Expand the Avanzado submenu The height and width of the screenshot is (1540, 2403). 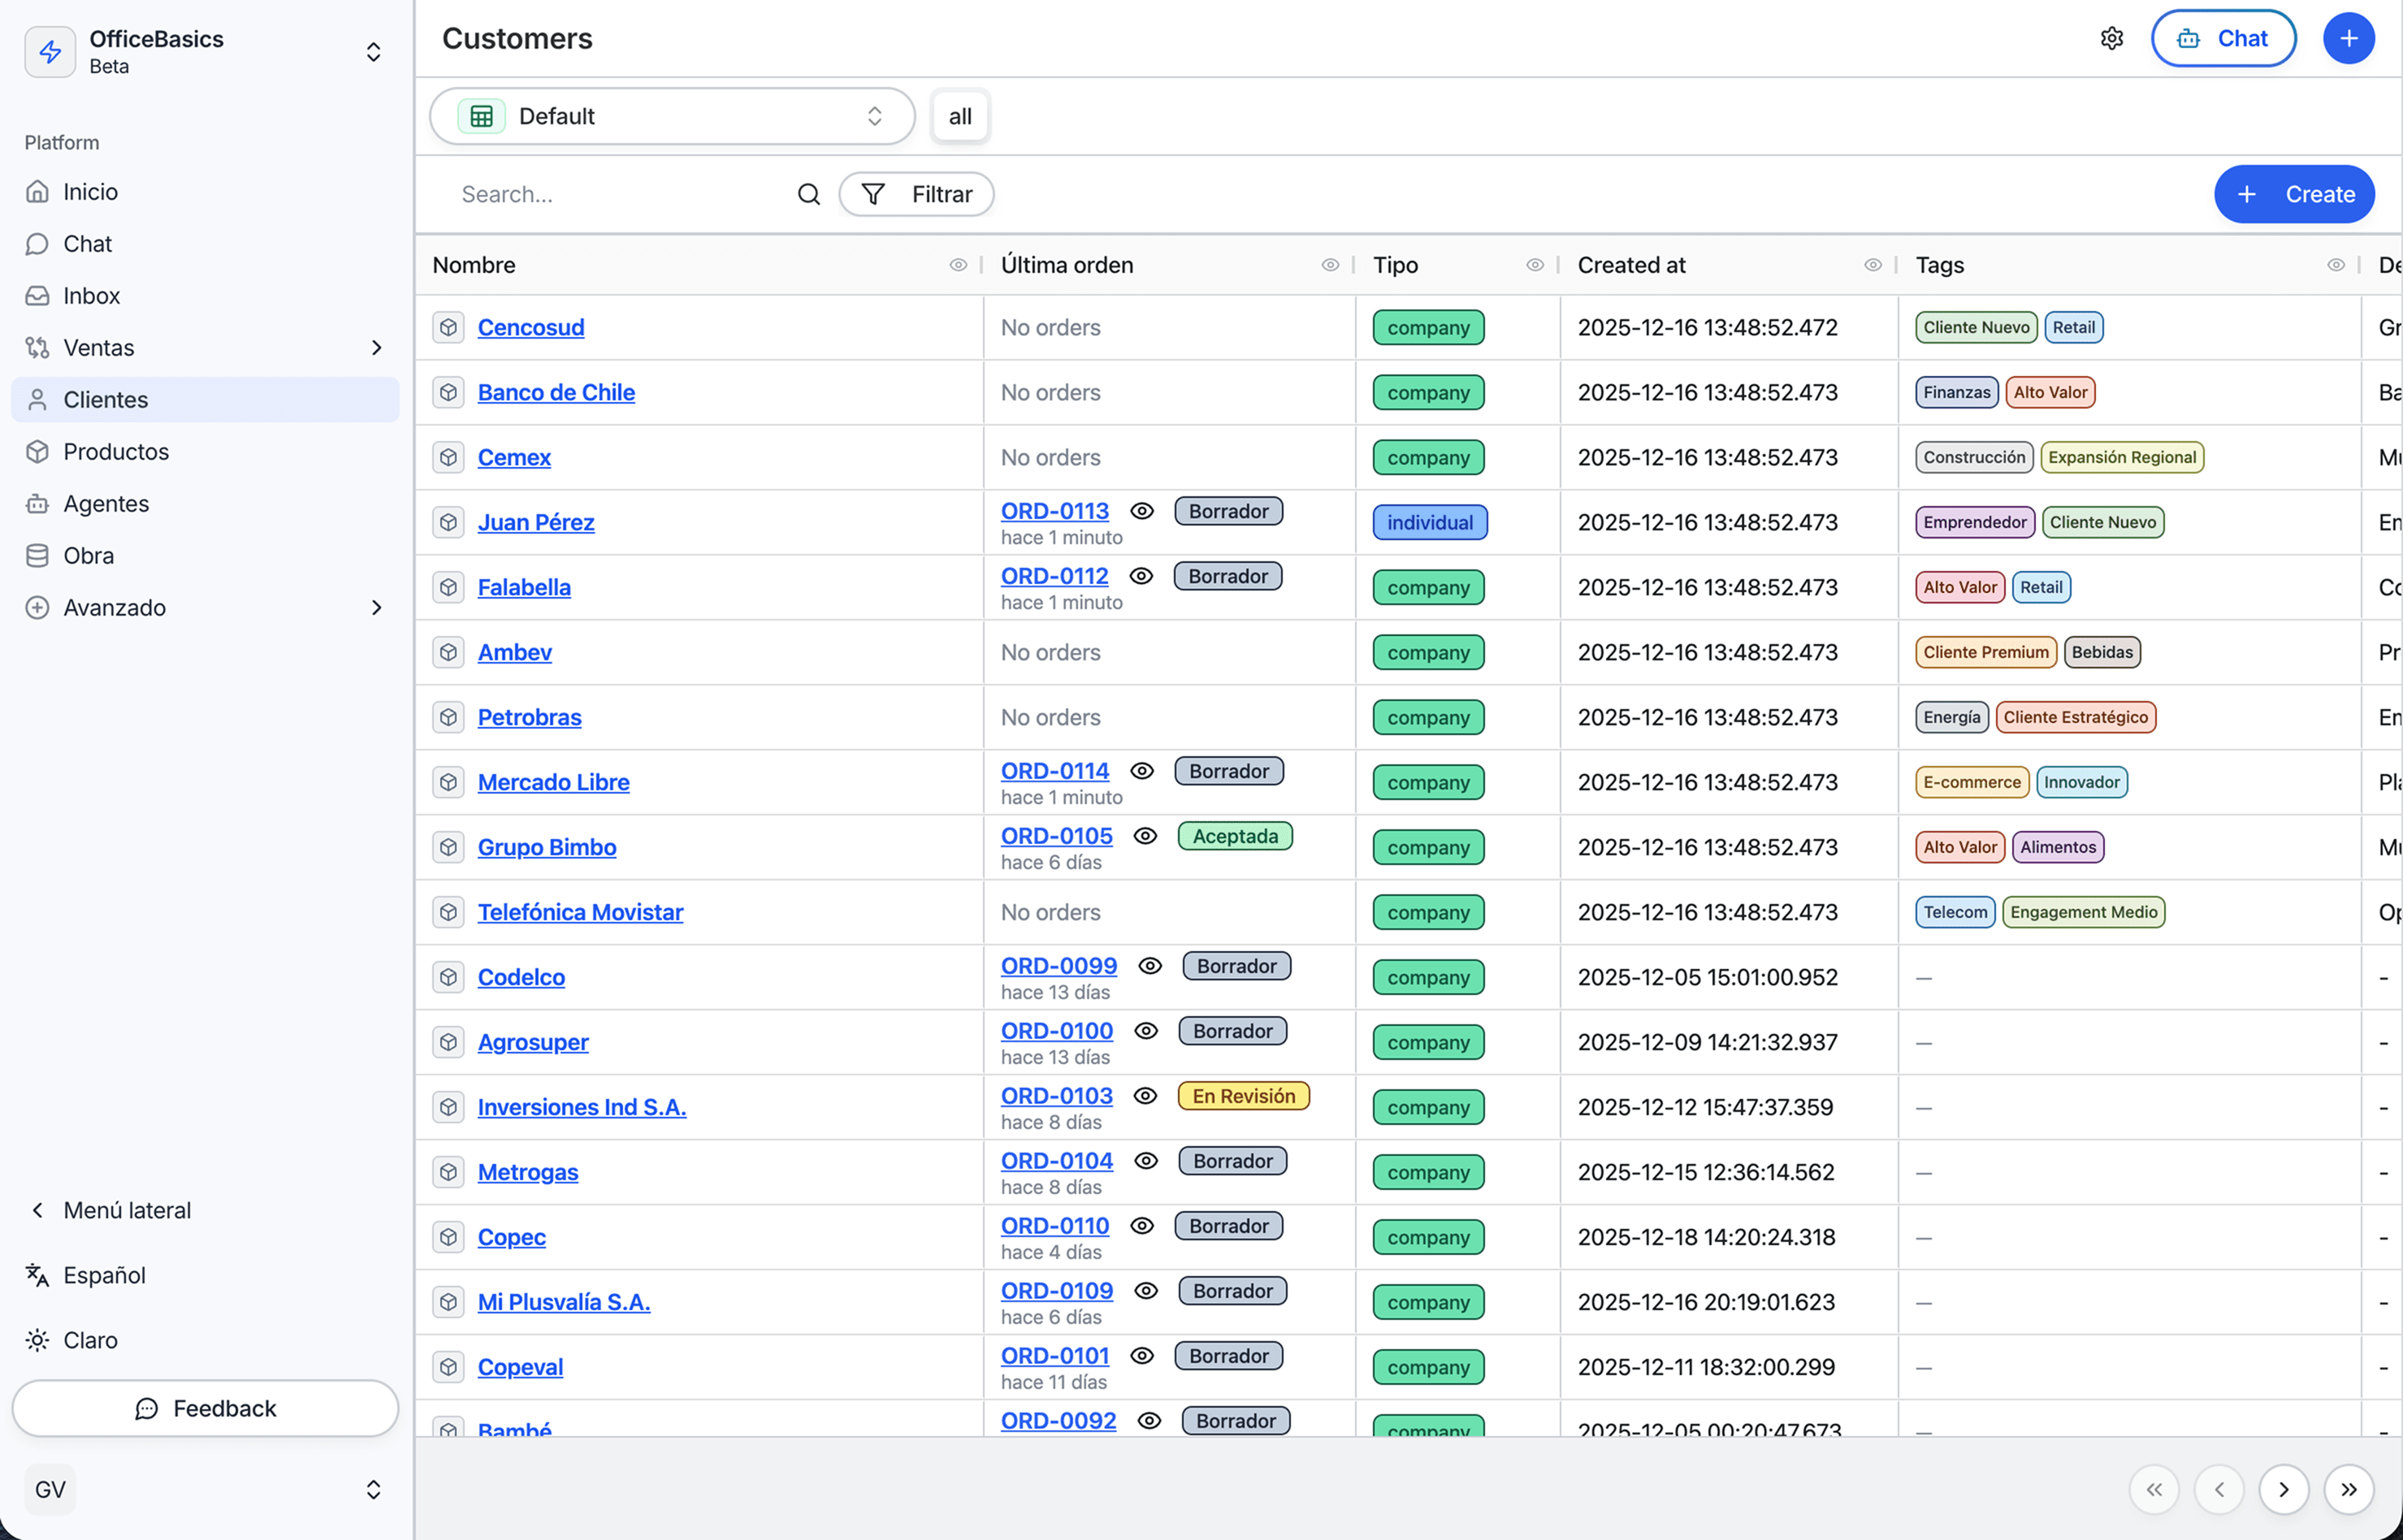click(376, 608)
